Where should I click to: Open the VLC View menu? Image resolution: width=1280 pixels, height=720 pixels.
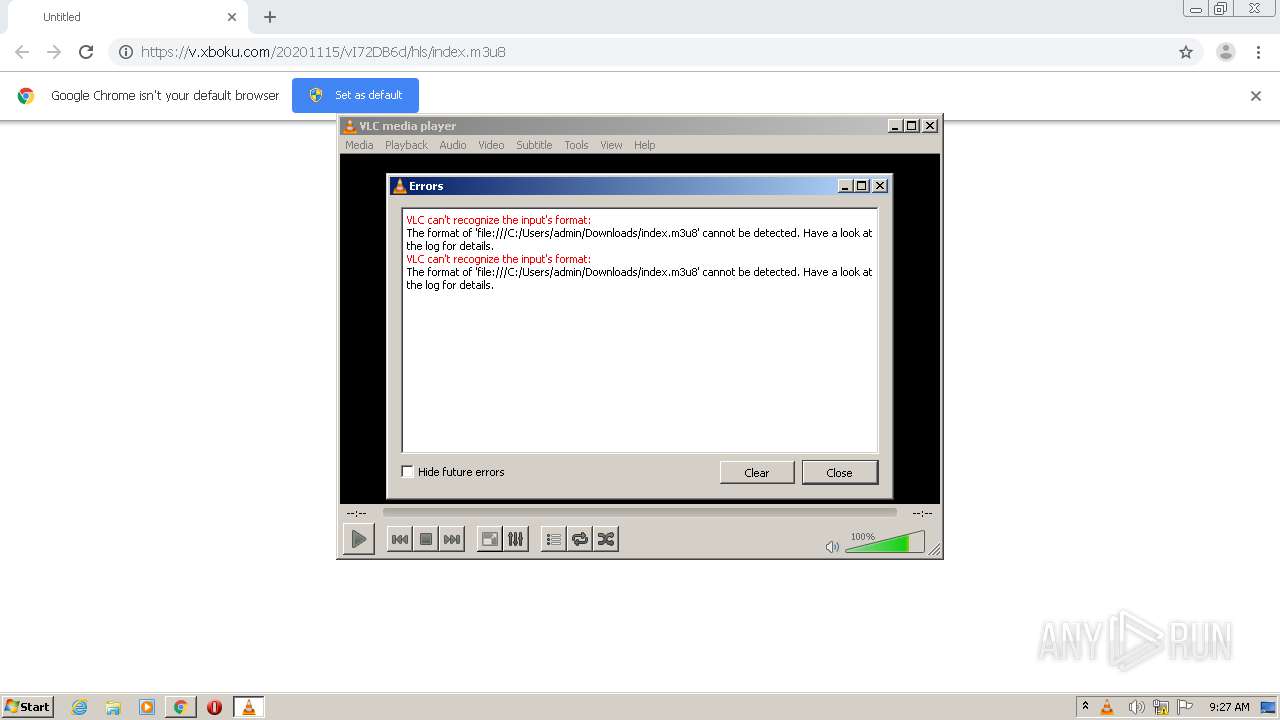(x=611, y=145)
